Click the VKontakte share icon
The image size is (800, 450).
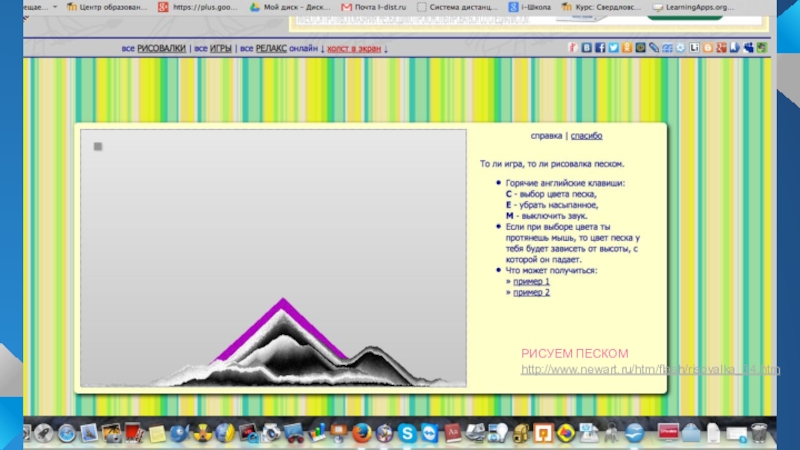coord(587,47)
